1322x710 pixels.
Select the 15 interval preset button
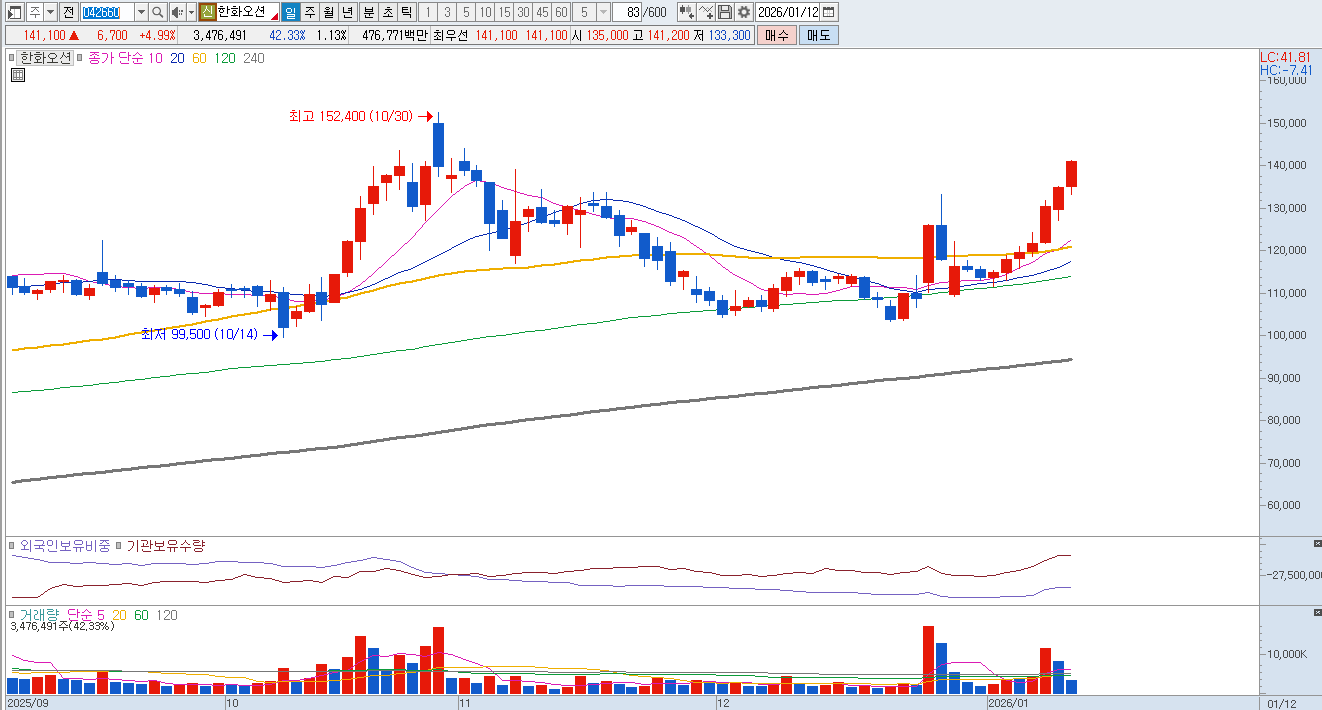(504, 12)
